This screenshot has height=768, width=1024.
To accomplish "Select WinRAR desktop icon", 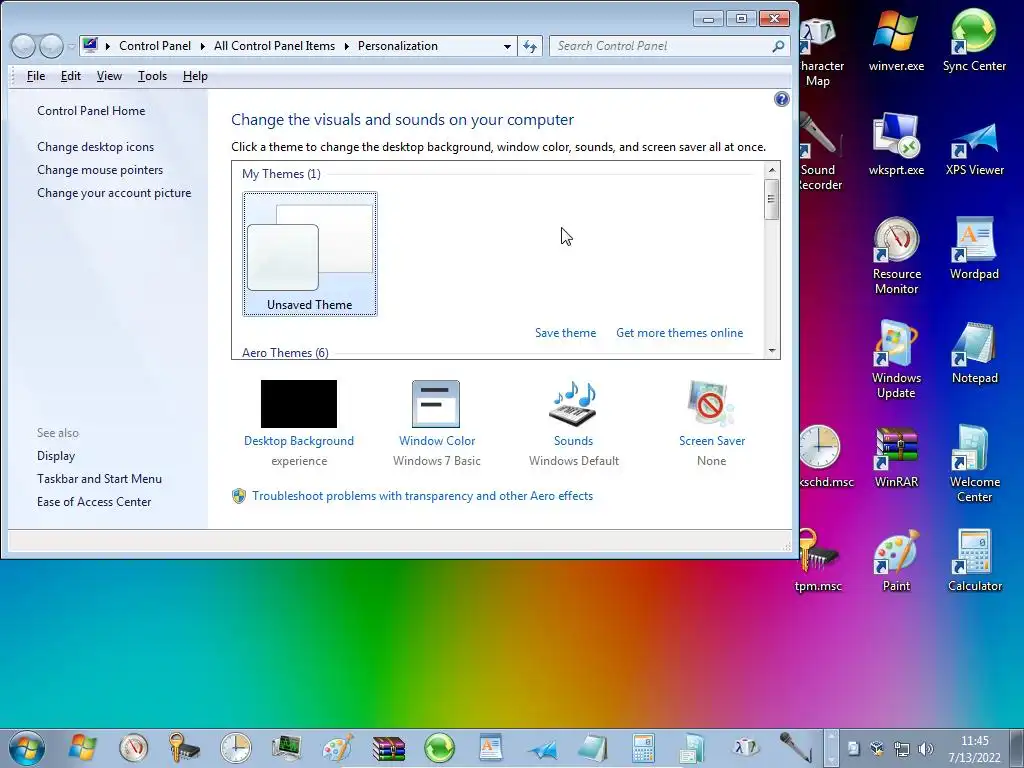I will click(896, 456).
